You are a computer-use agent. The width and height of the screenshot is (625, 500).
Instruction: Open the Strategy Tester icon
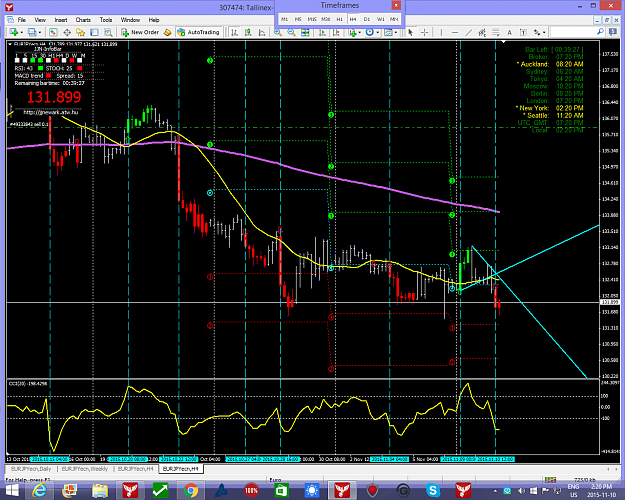click(x=108, y=32)
